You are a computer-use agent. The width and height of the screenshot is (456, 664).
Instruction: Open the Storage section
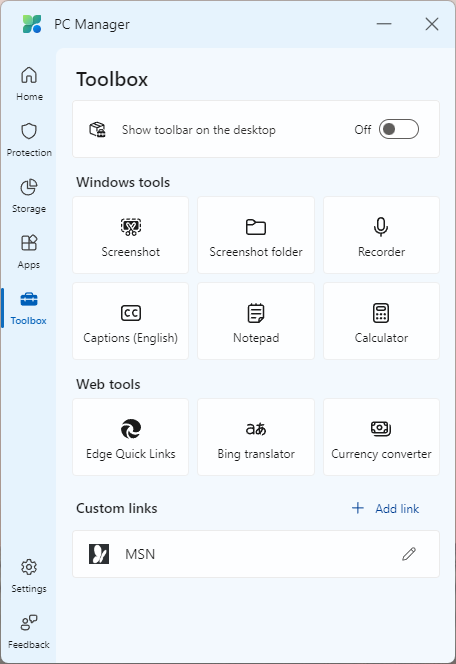pyautogui.click(x=29, y=196)
